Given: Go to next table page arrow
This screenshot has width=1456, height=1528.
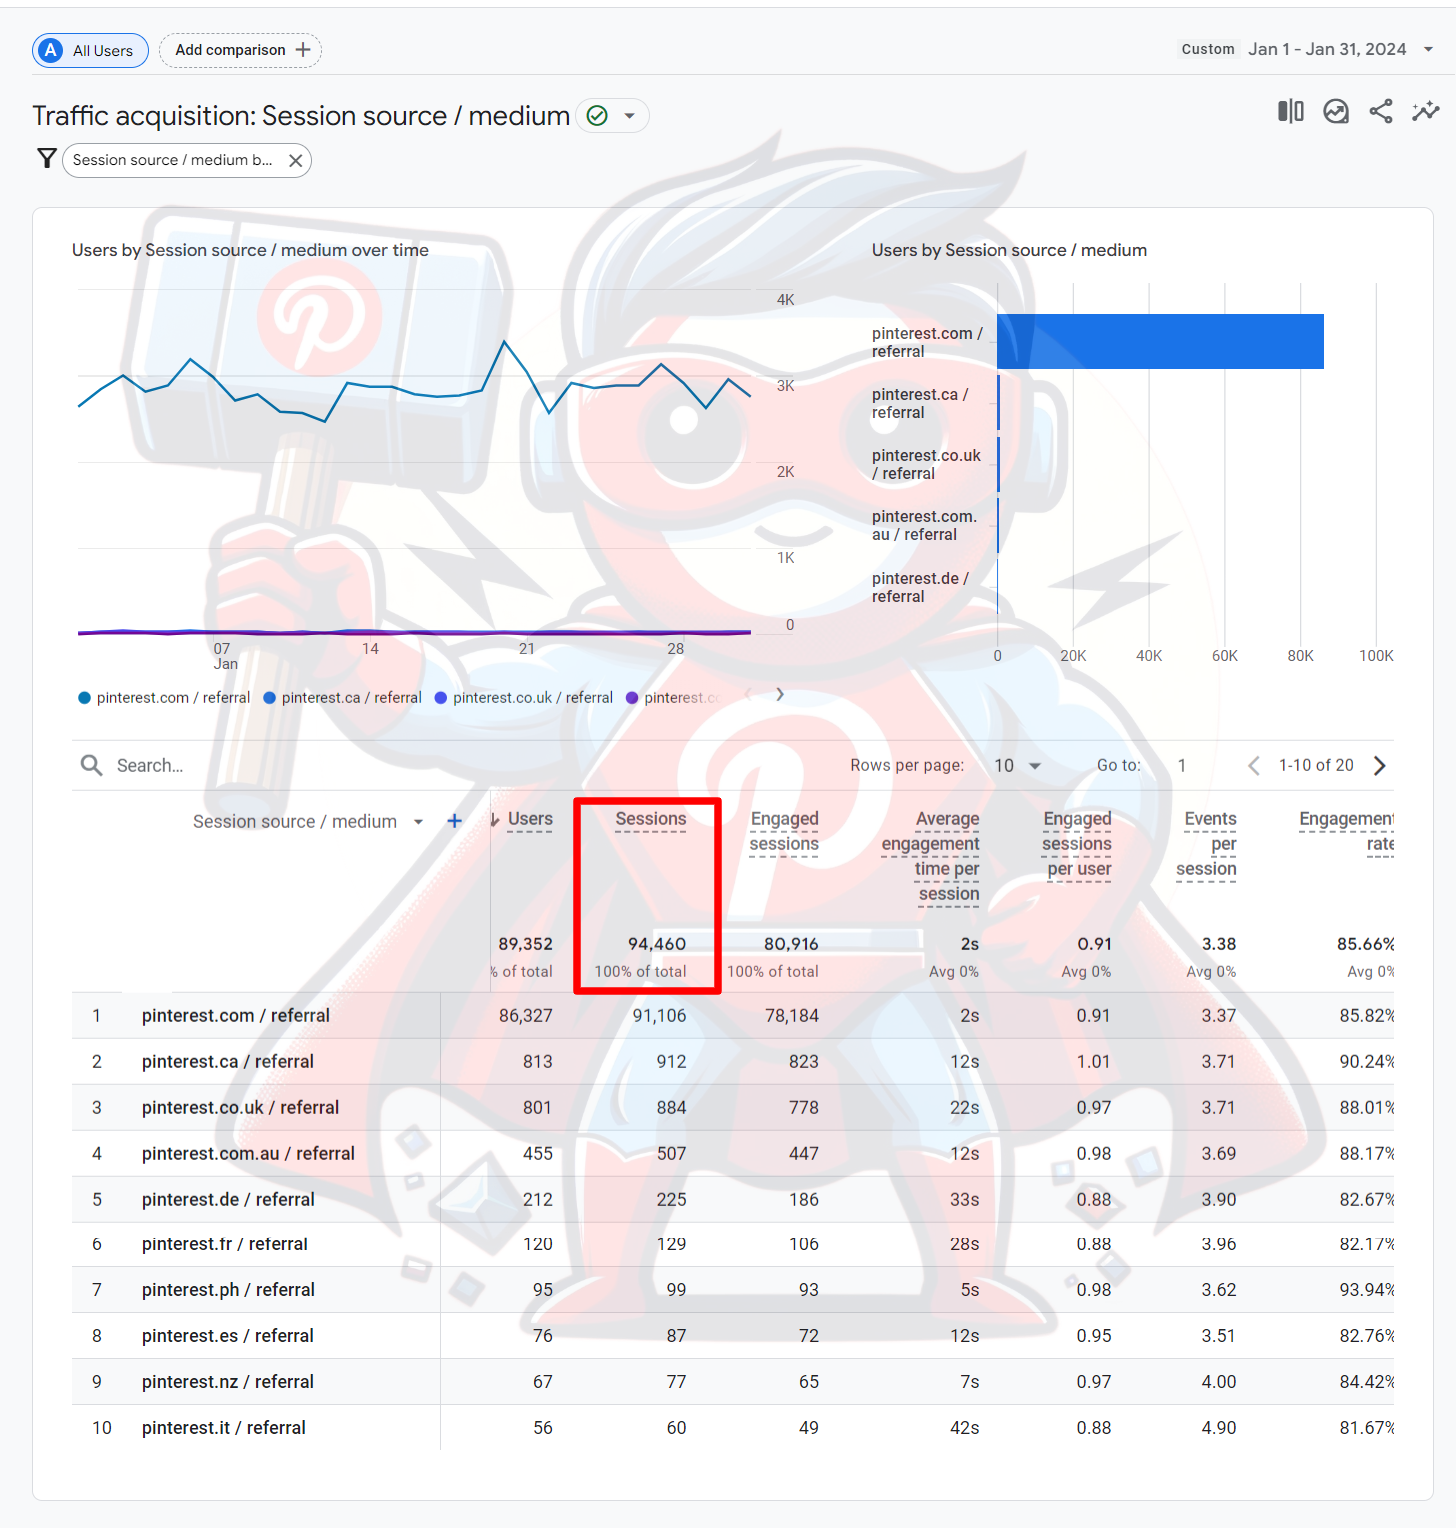Looking at the screenshot, I should click(1380, 766).
